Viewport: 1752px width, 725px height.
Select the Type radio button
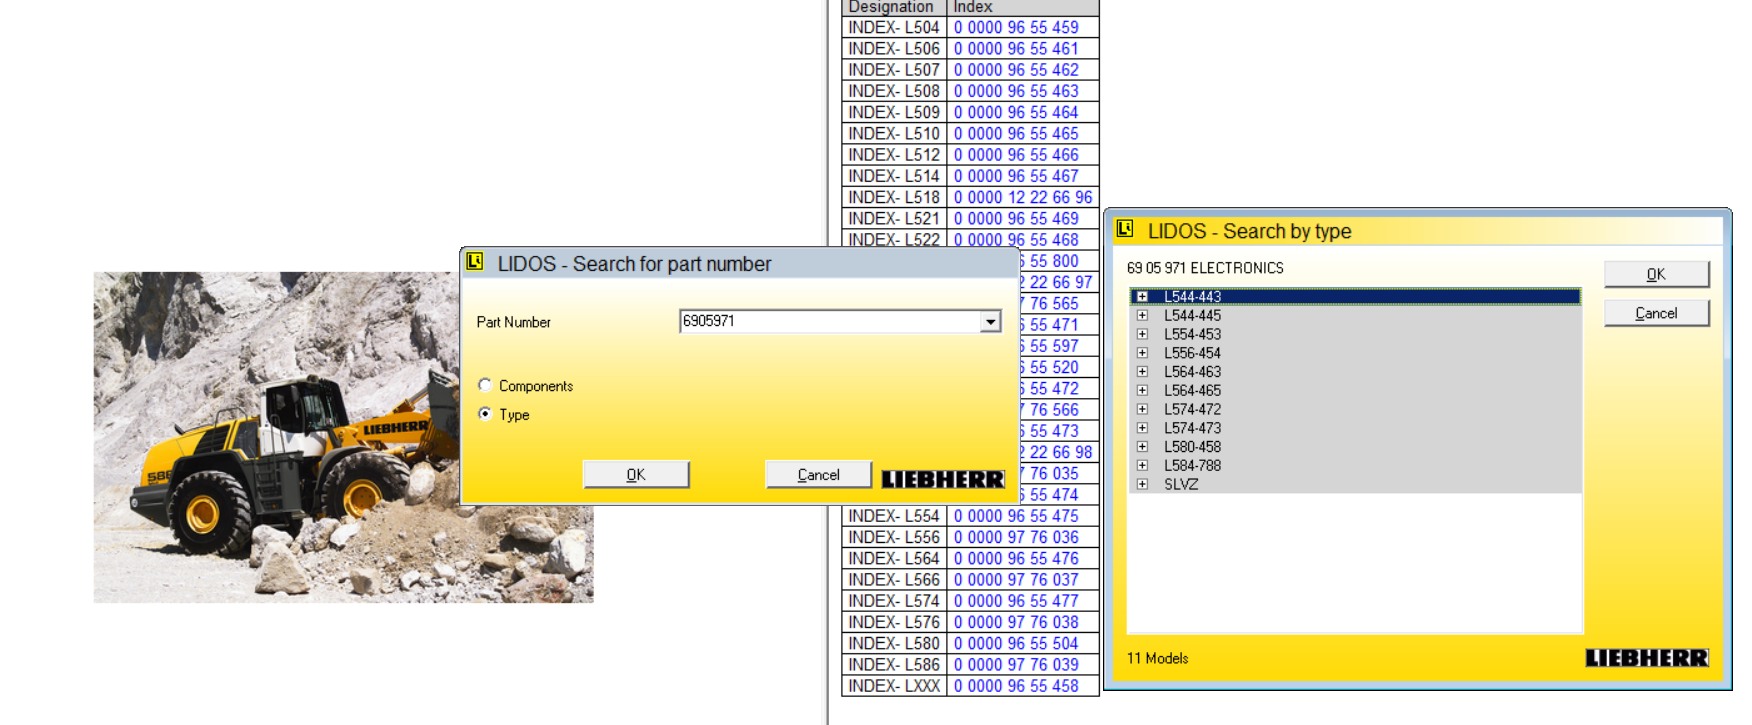485,414
